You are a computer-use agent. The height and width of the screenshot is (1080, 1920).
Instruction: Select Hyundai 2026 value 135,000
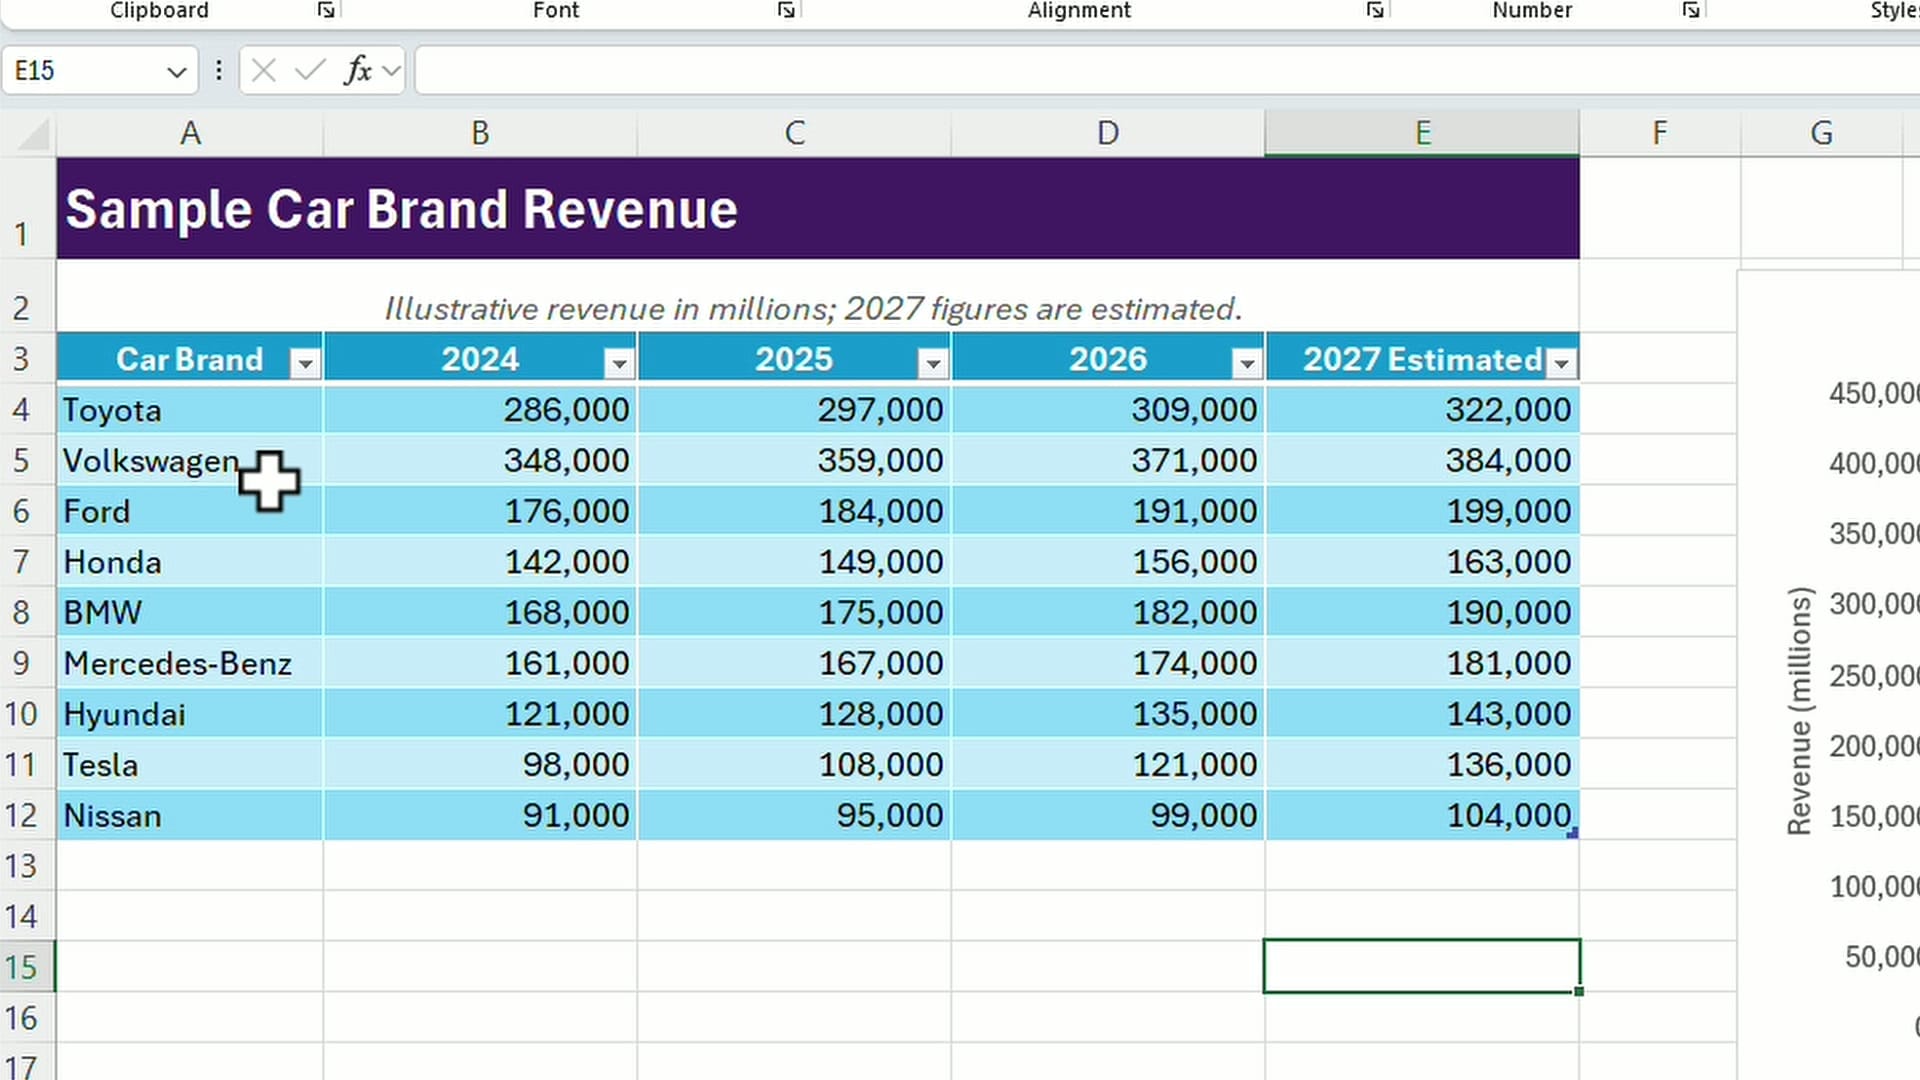1108,714
